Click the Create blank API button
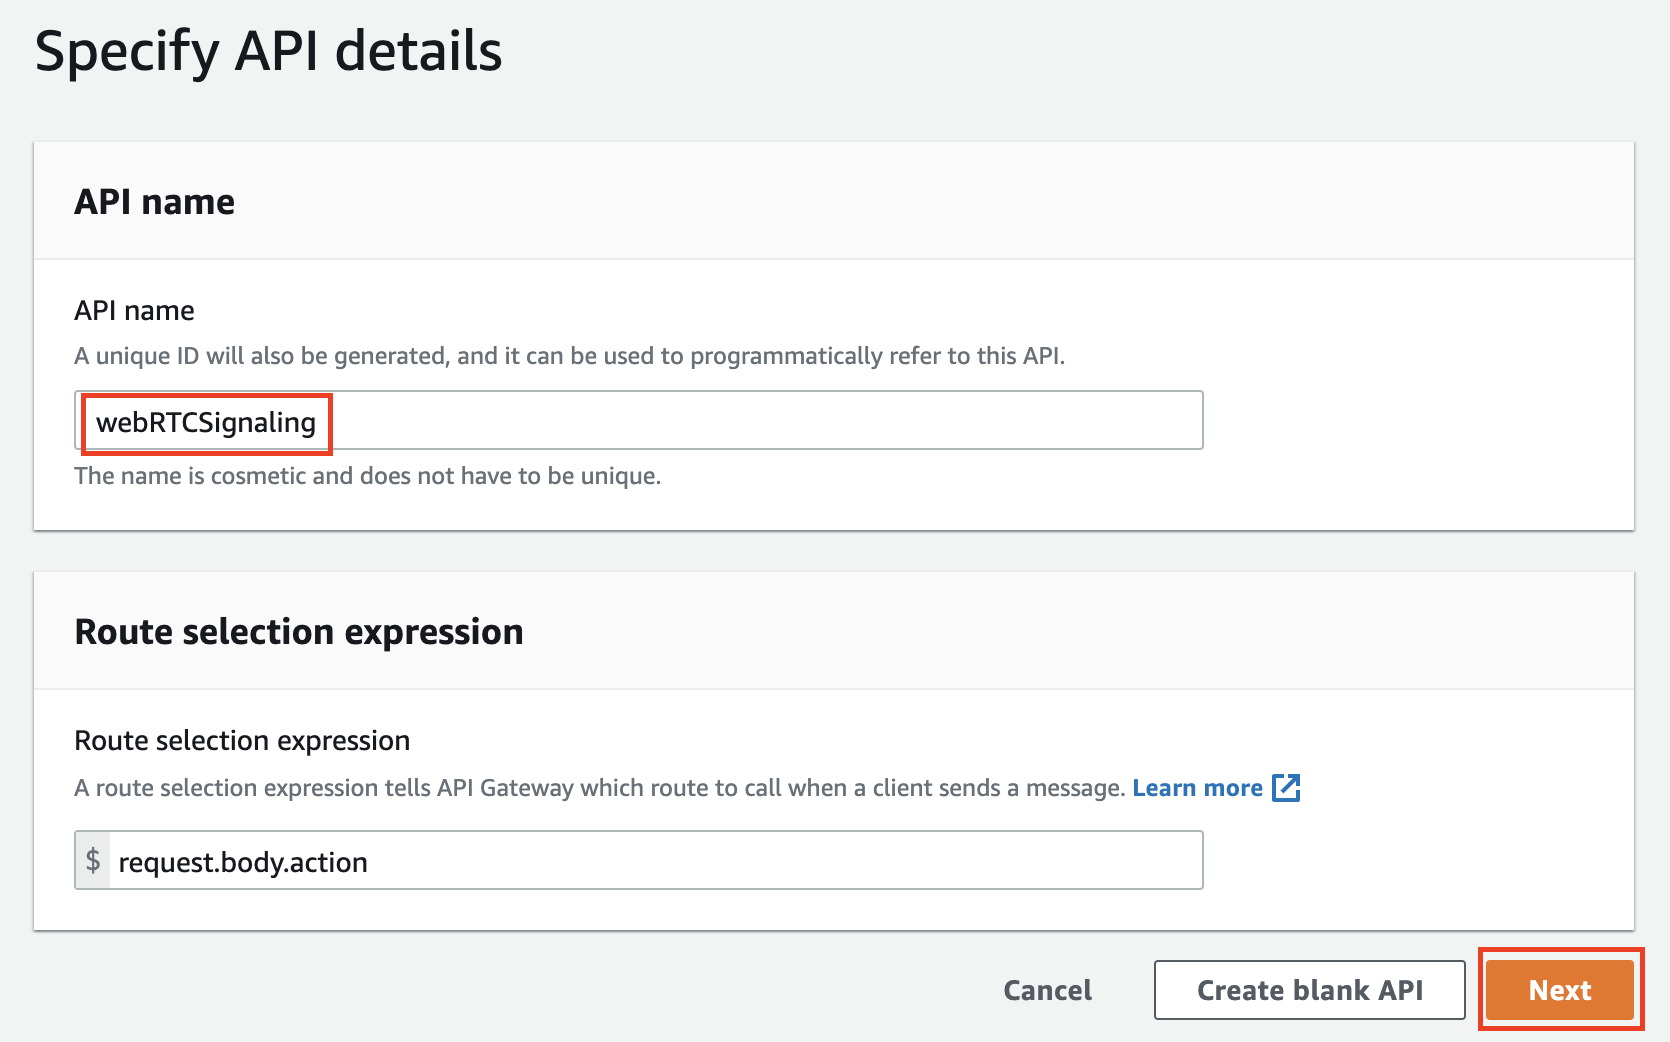 [x=1310, y=990]
